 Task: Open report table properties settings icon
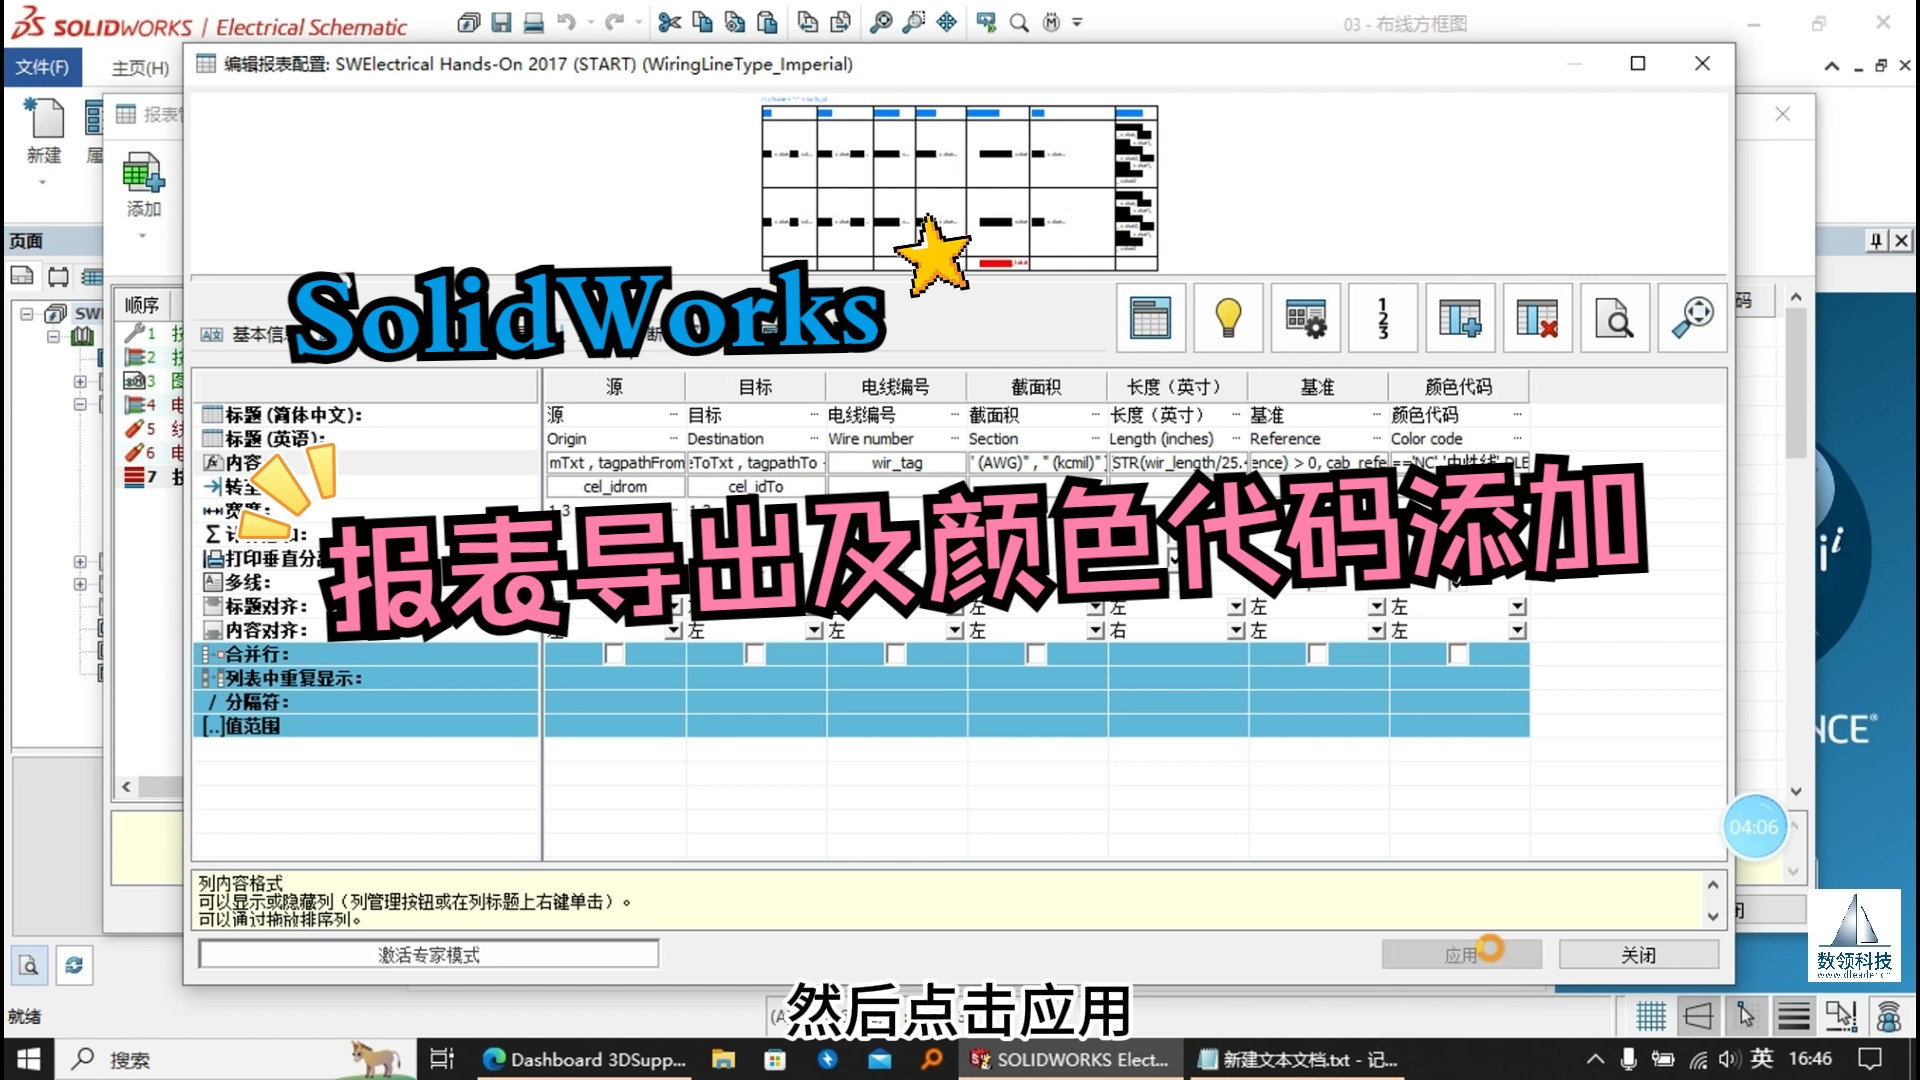click(1306, 318)
